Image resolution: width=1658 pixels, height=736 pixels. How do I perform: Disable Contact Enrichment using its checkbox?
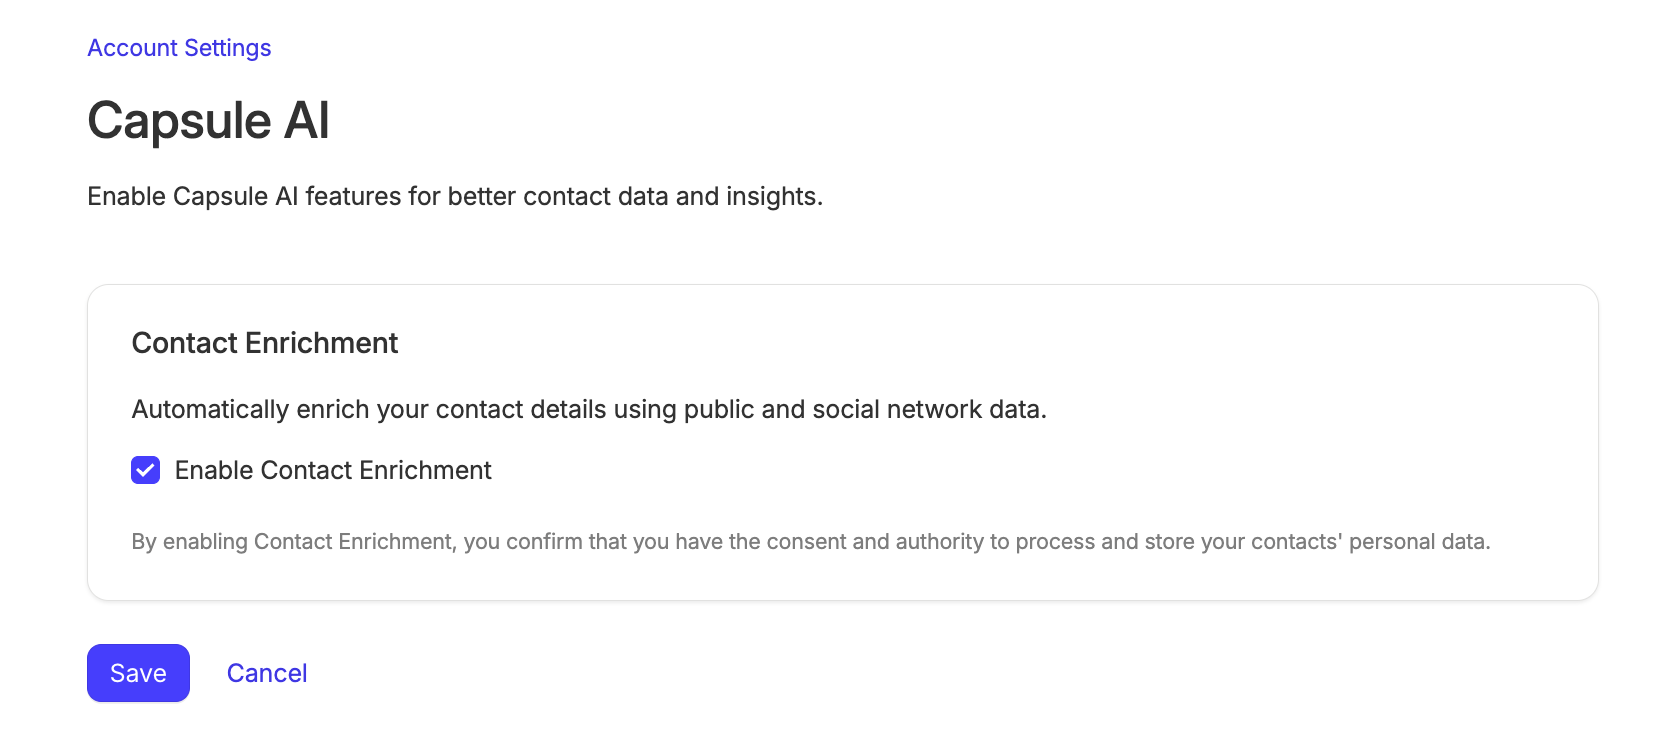[x=146, y=470]
